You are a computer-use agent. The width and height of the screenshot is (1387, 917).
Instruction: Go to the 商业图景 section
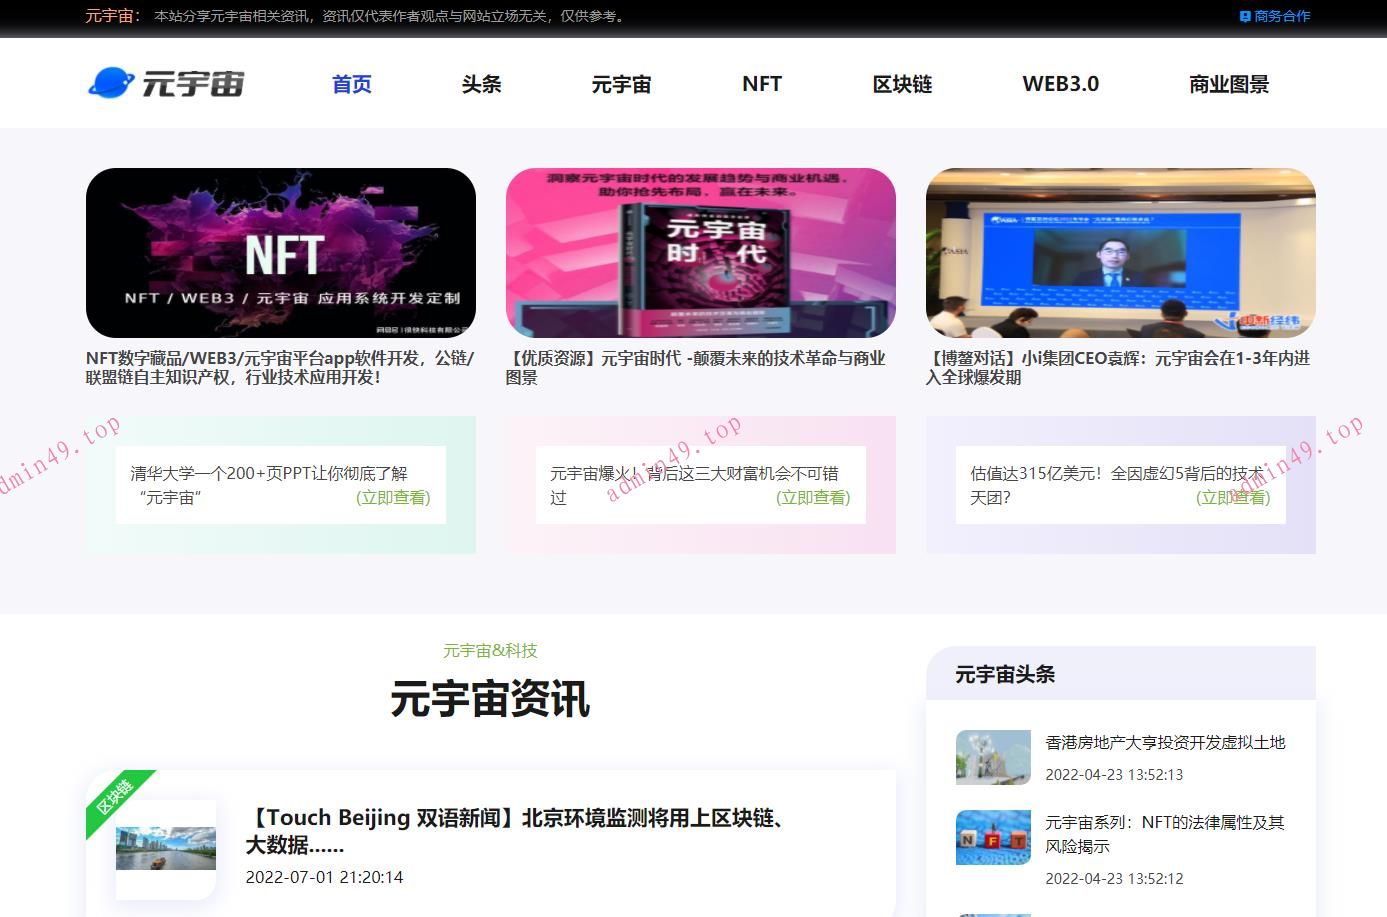pyautogui.click(x=1228, y=84)
